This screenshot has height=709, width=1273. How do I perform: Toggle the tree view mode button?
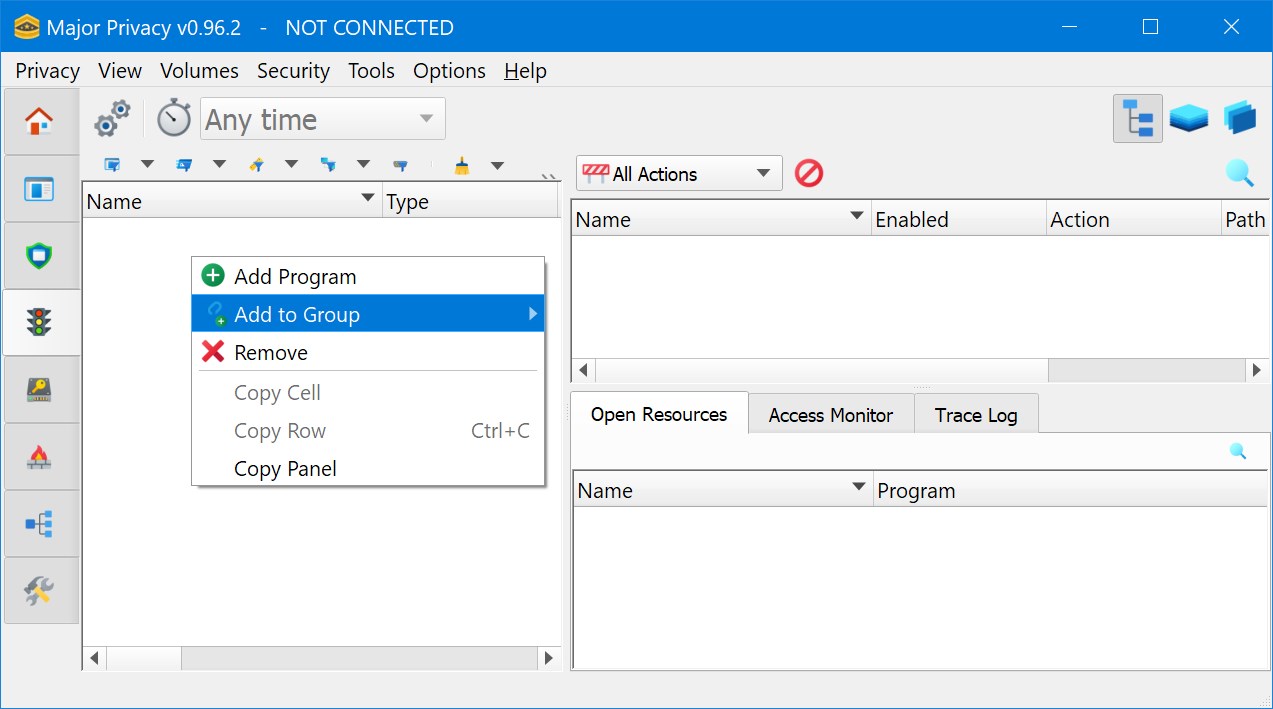[1137, 116]
